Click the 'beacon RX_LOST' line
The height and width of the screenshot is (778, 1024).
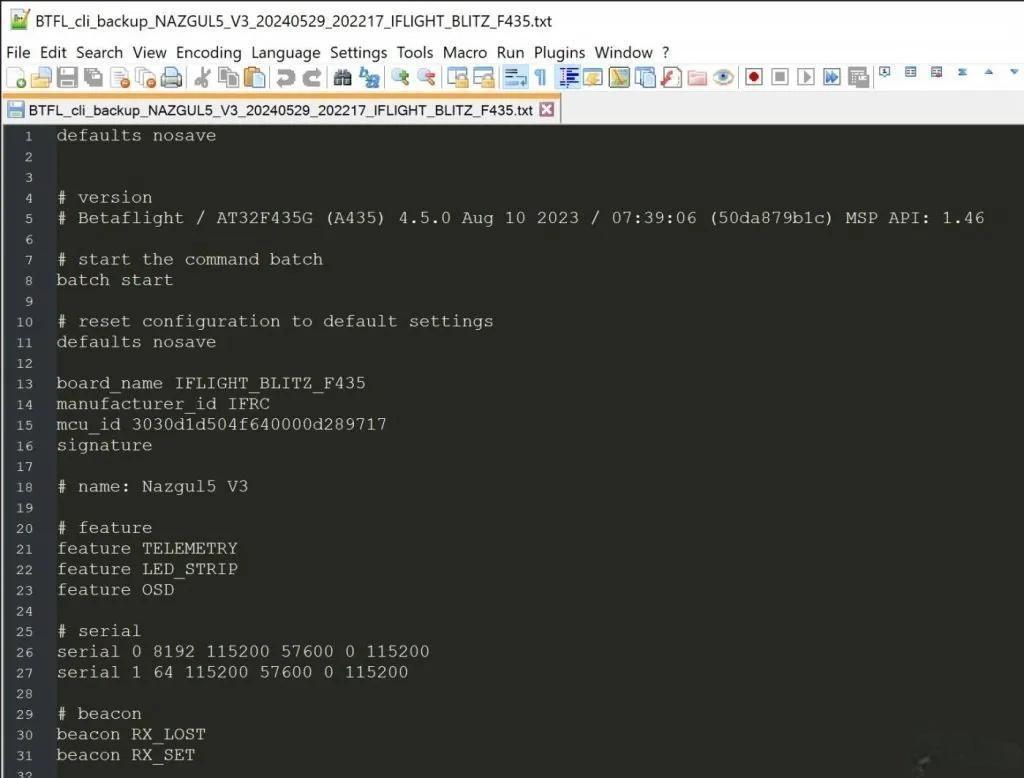coord(131,735)
